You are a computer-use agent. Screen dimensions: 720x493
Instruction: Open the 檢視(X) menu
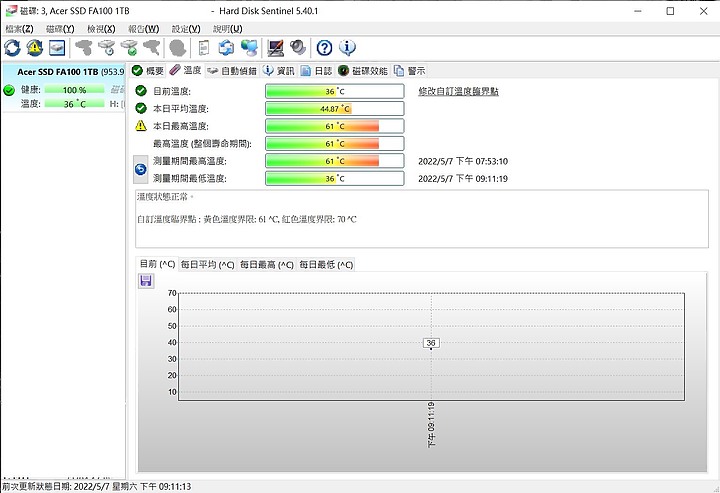(101, 29)
